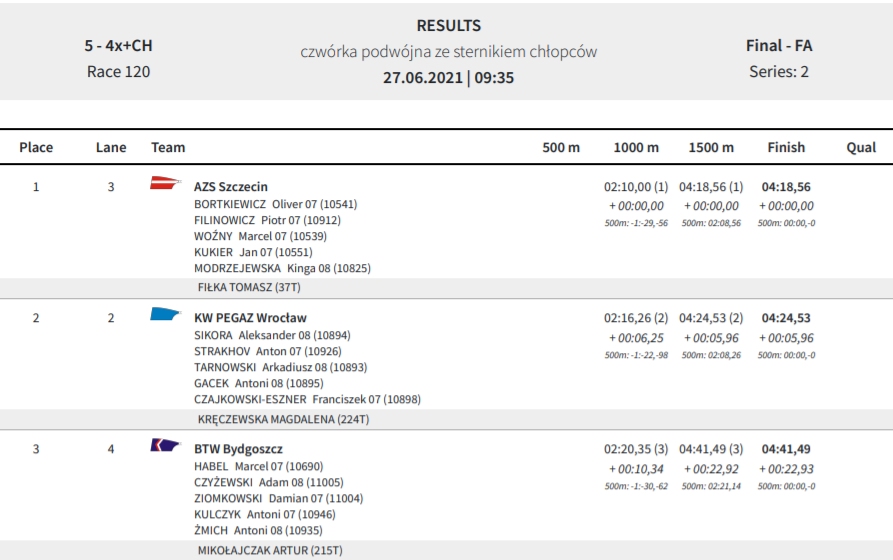Click the 1500 m column header

711,148
